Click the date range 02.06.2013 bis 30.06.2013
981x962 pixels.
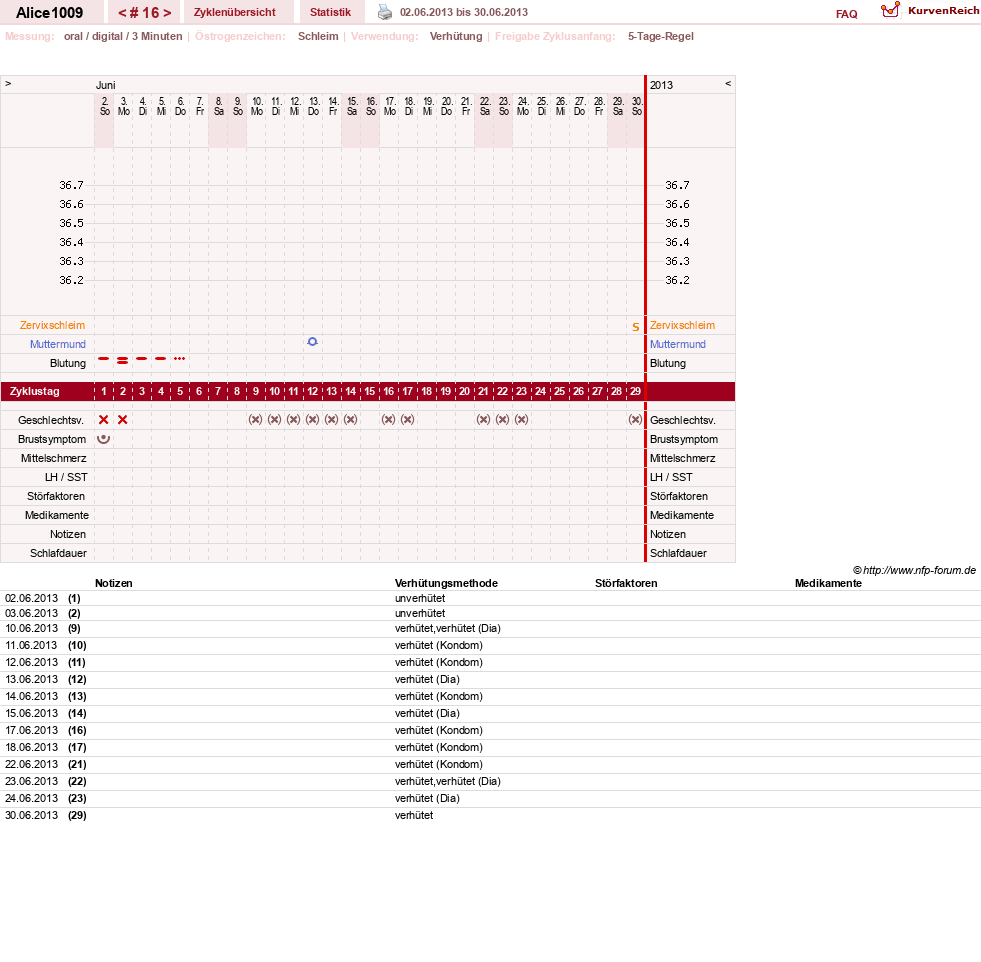pos(464,12)
